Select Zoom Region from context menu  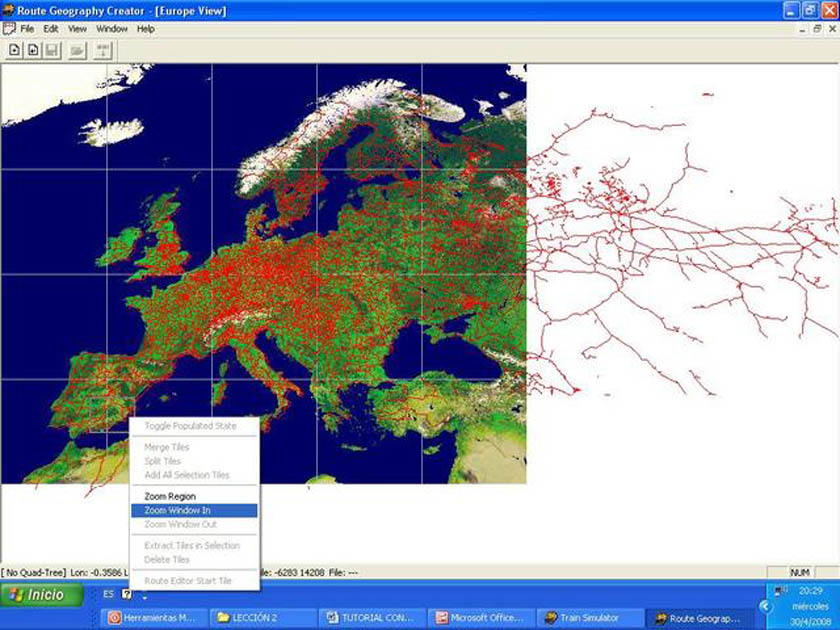pos(170,496)
